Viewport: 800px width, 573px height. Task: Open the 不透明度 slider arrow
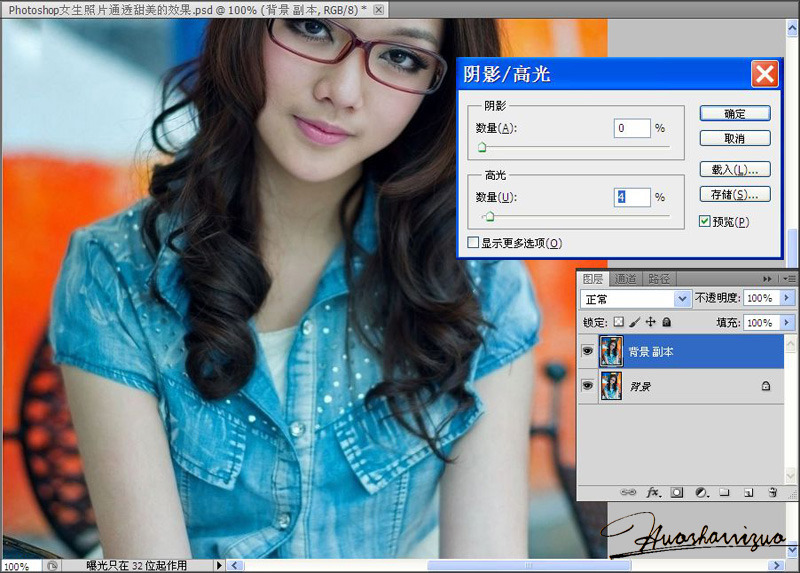click(x=787, y=297)
